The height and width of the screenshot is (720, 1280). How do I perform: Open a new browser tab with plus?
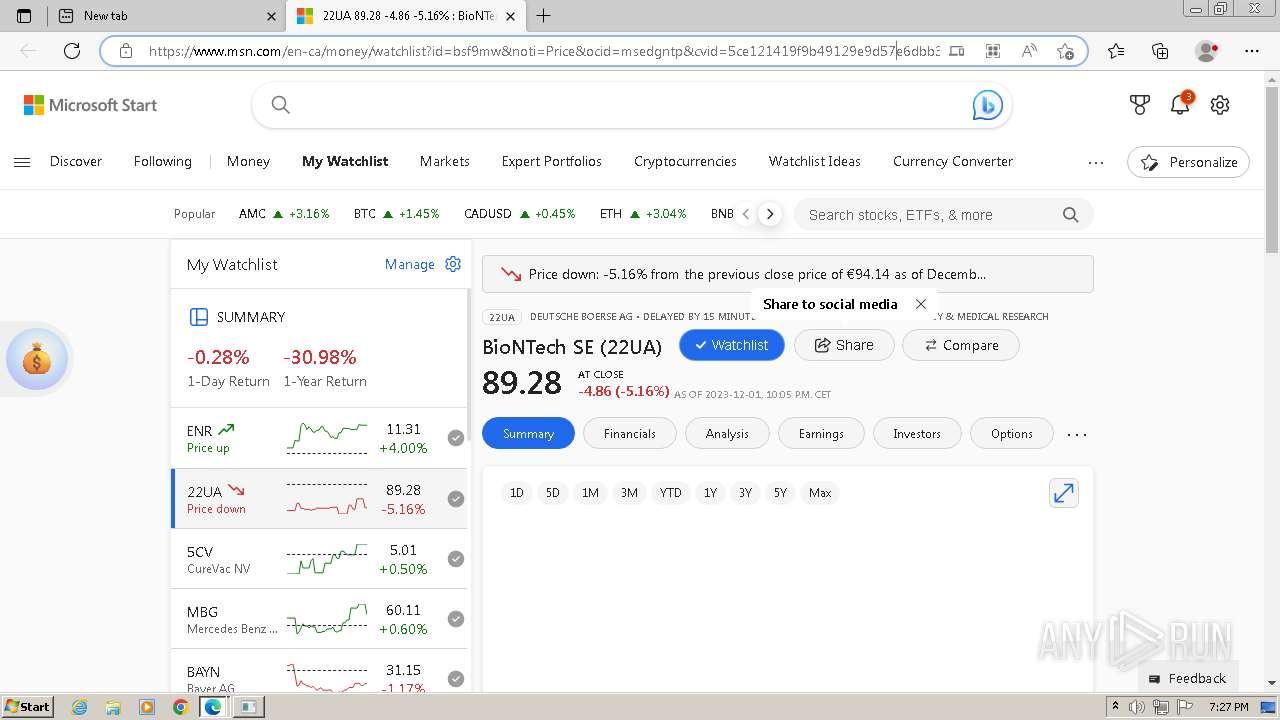tap(543, 16)
